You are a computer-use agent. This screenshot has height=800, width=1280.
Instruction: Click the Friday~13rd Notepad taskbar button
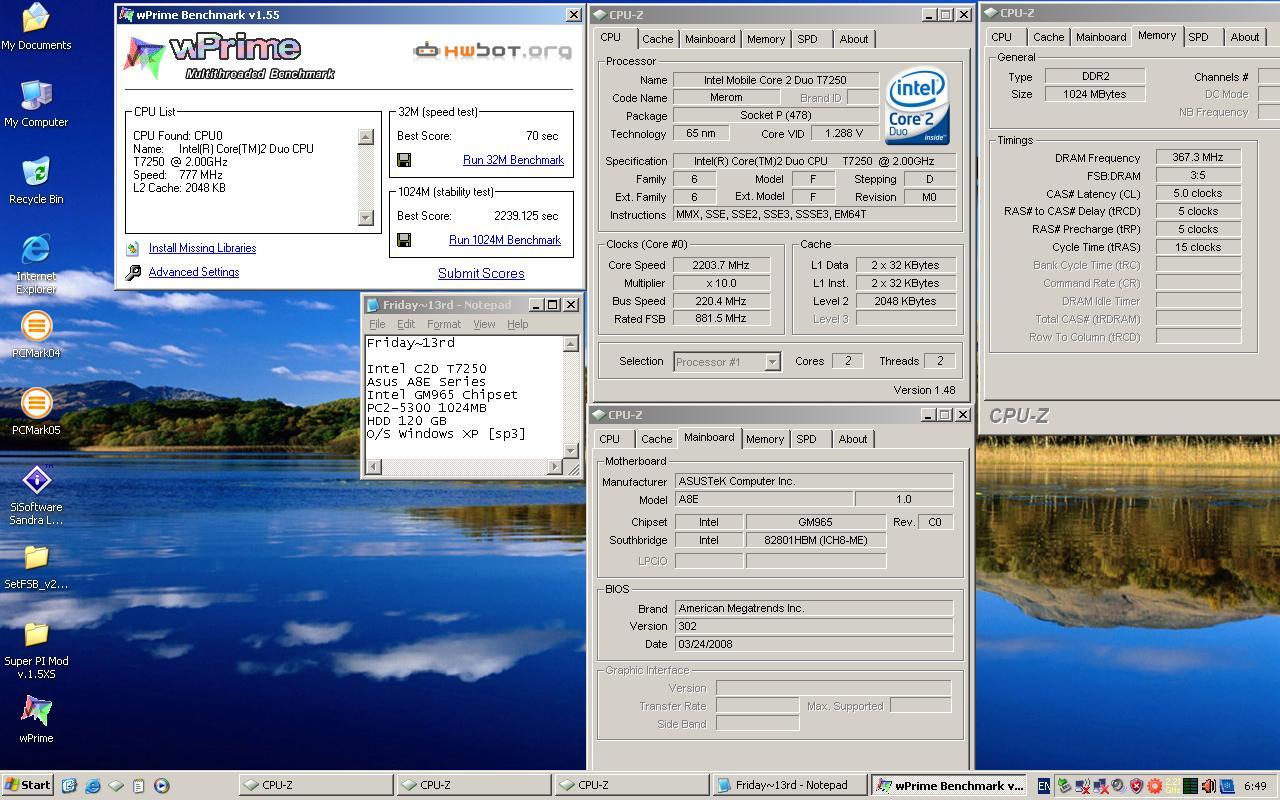[x=789, y=786]
